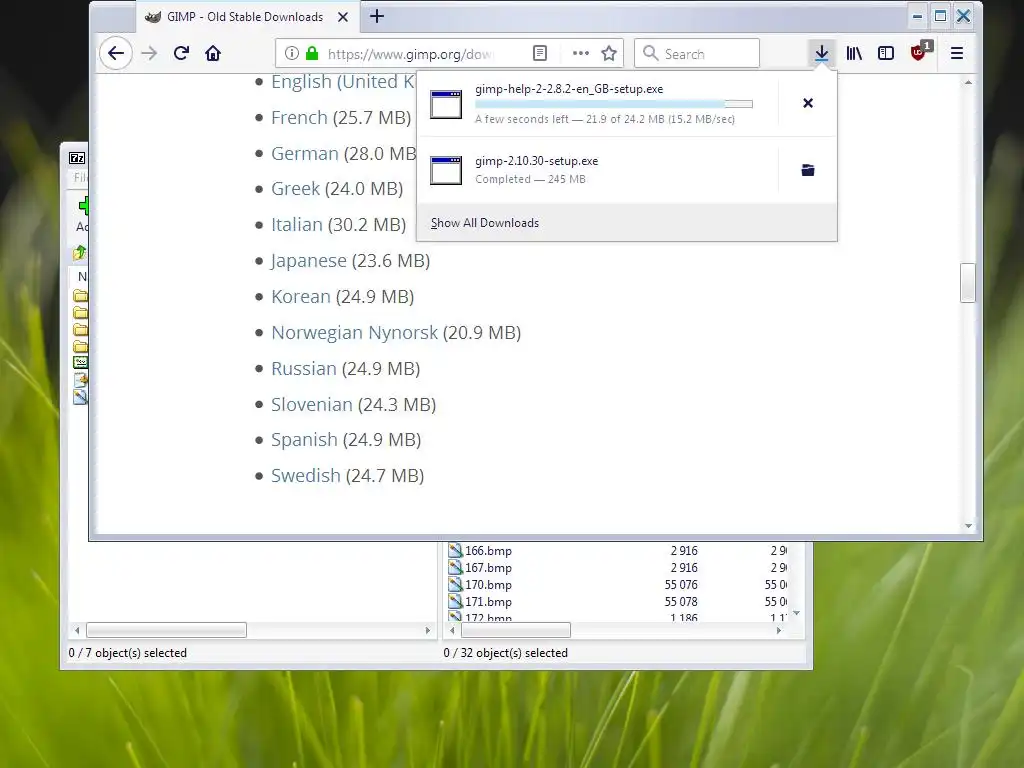Toggle reader view icon in address bar

pyautogui.click(x=540, y=54)
